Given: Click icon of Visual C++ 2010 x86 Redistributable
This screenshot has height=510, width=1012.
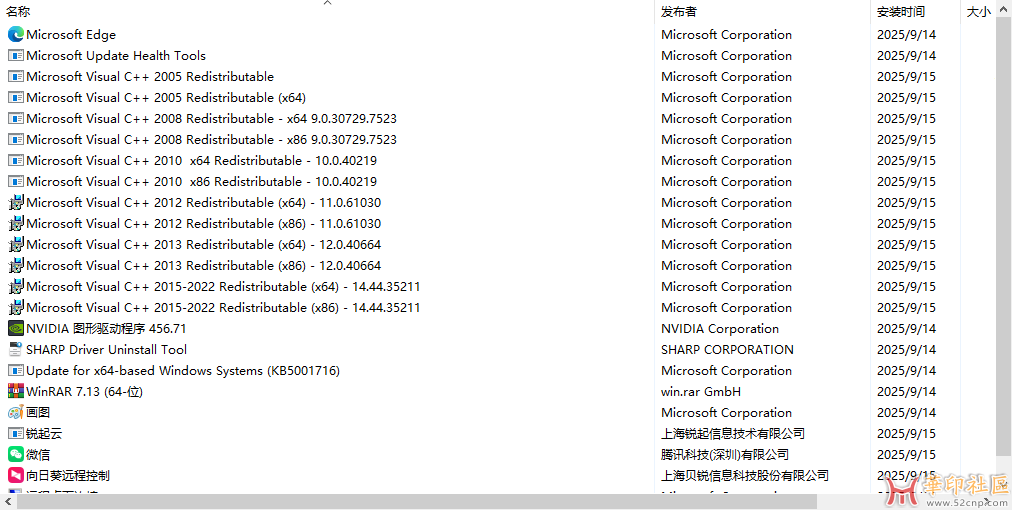Looking at the screenshot, I should 15,181.
